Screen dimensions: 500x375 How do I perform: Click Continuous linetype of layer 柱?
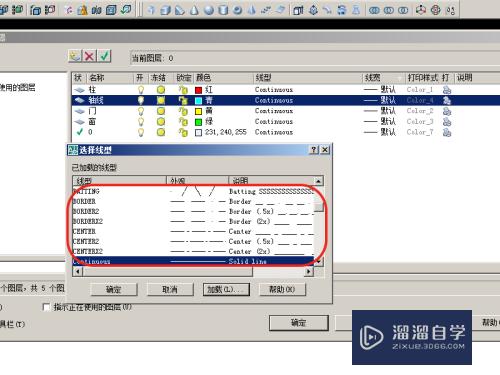point(274,90)
